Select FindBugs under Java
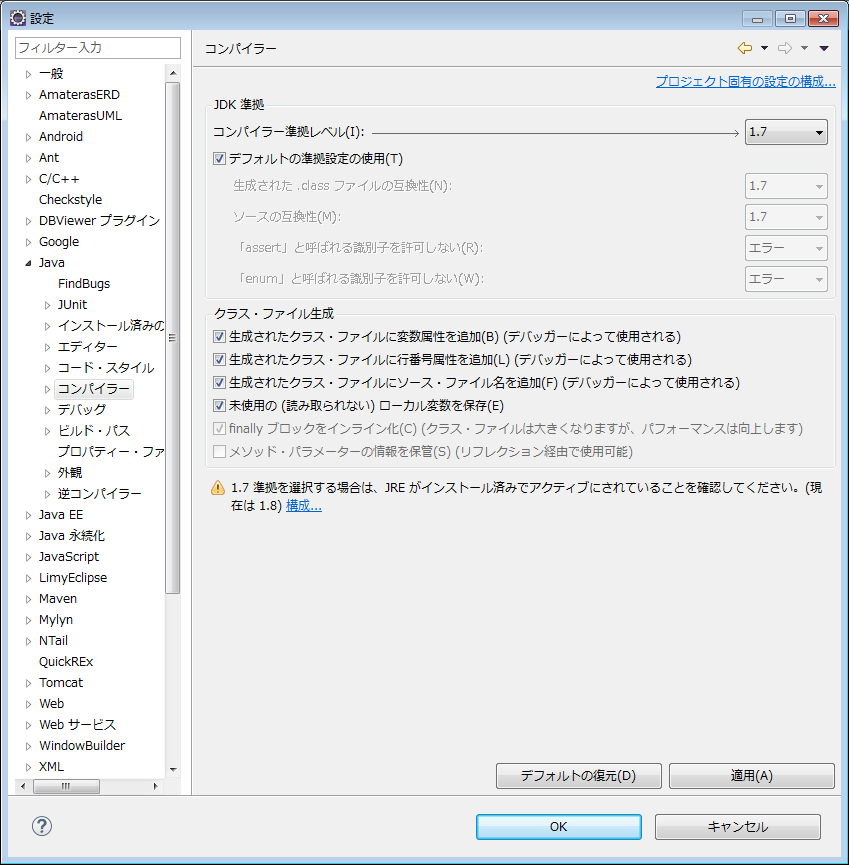Viewport: 849px width, 865px height. click(84, 284)
